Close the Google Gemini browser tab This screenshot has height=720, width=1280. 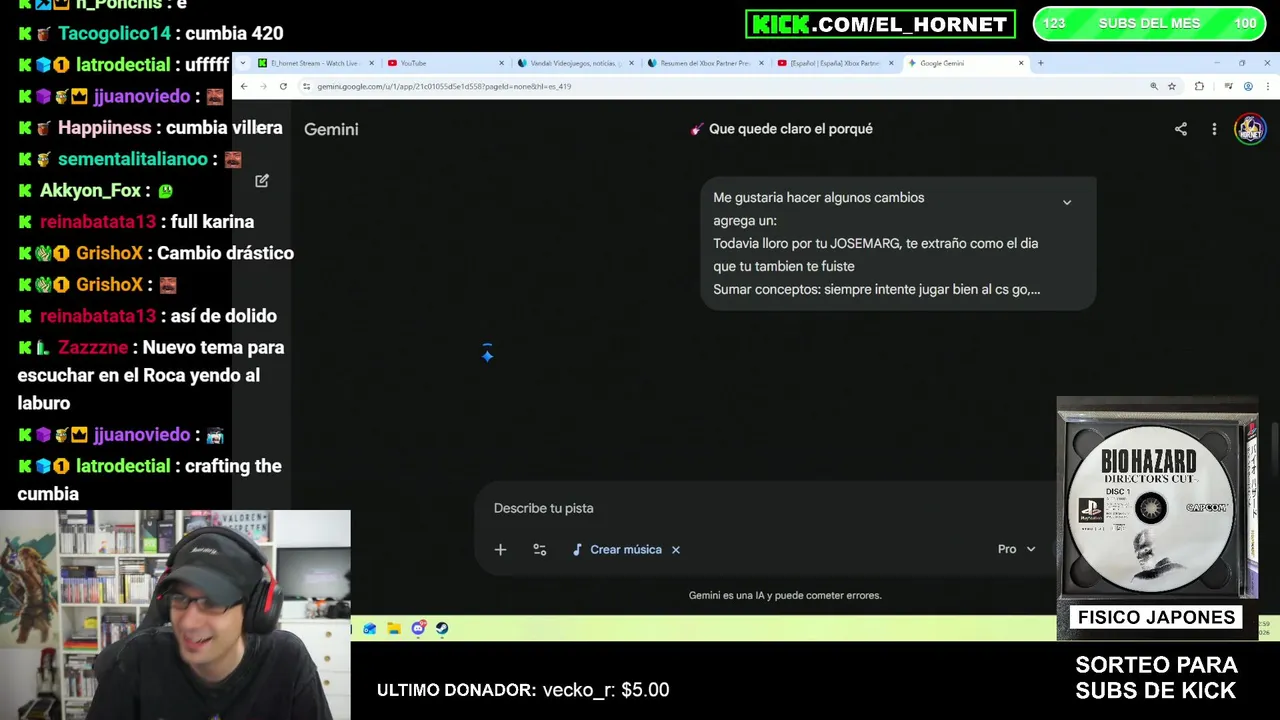(1021, 63)
